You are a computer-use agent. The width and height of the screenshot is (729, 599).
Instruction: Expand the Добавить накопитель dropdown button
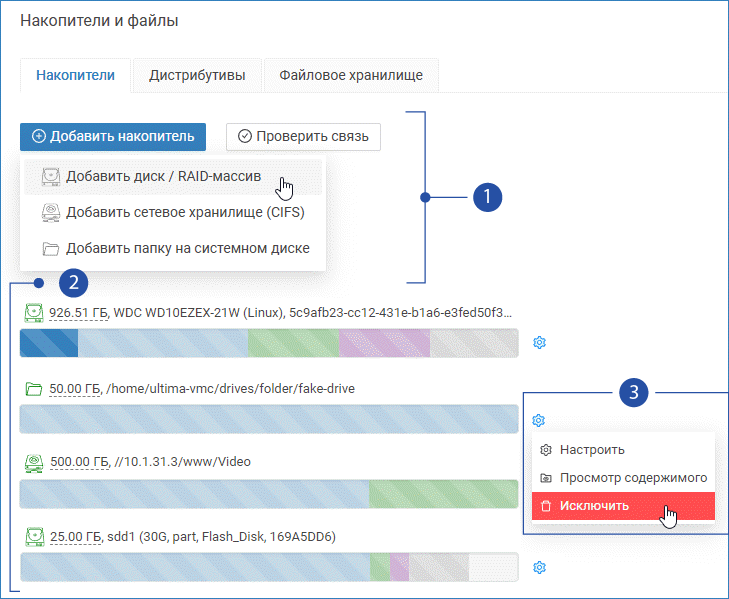[x=113, y=136]
